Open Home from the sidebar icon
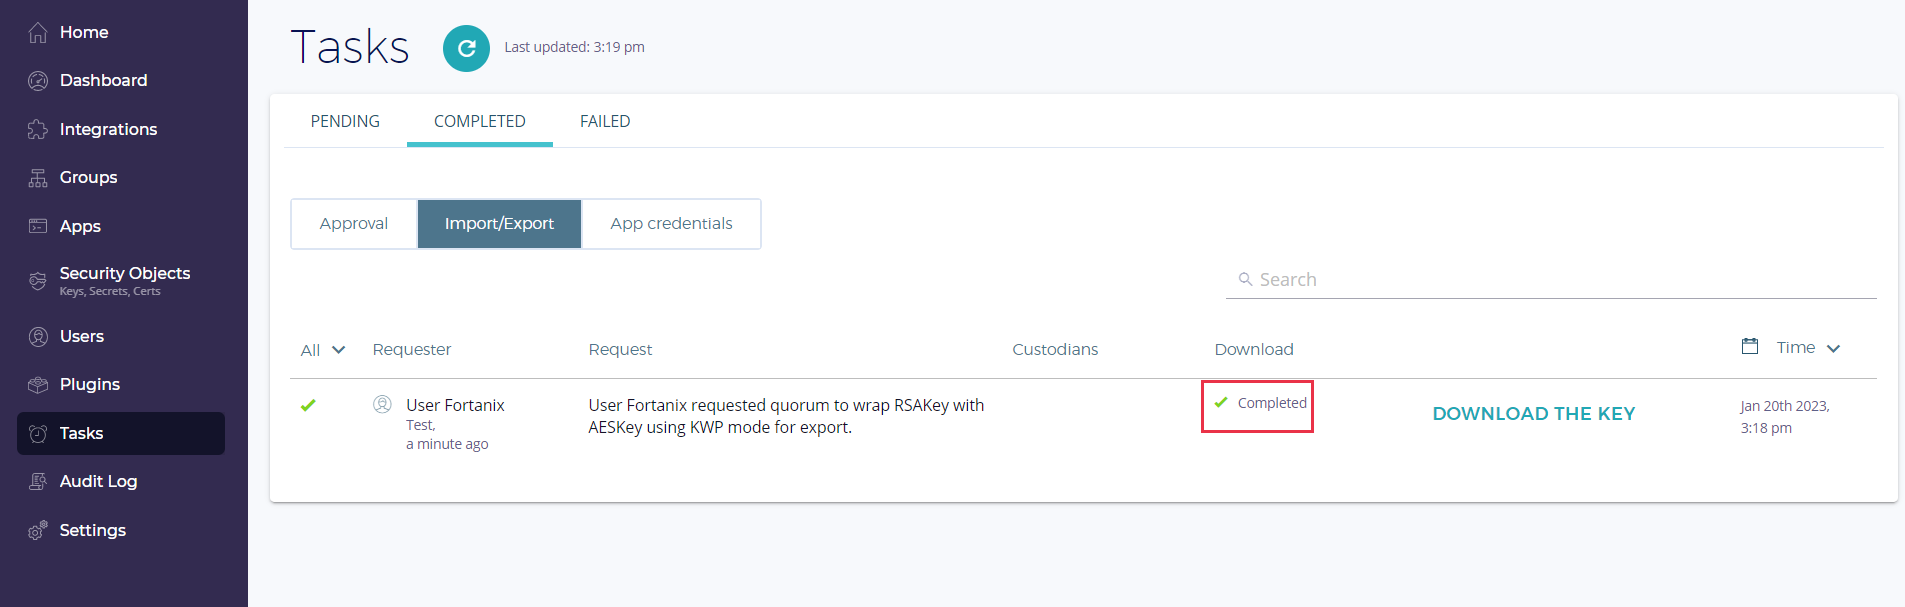 click(x=38, y=33)
